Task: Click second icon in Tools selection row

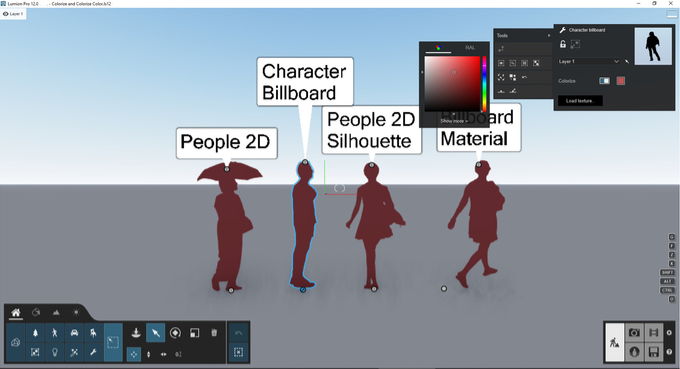Action: coord(513,63)
